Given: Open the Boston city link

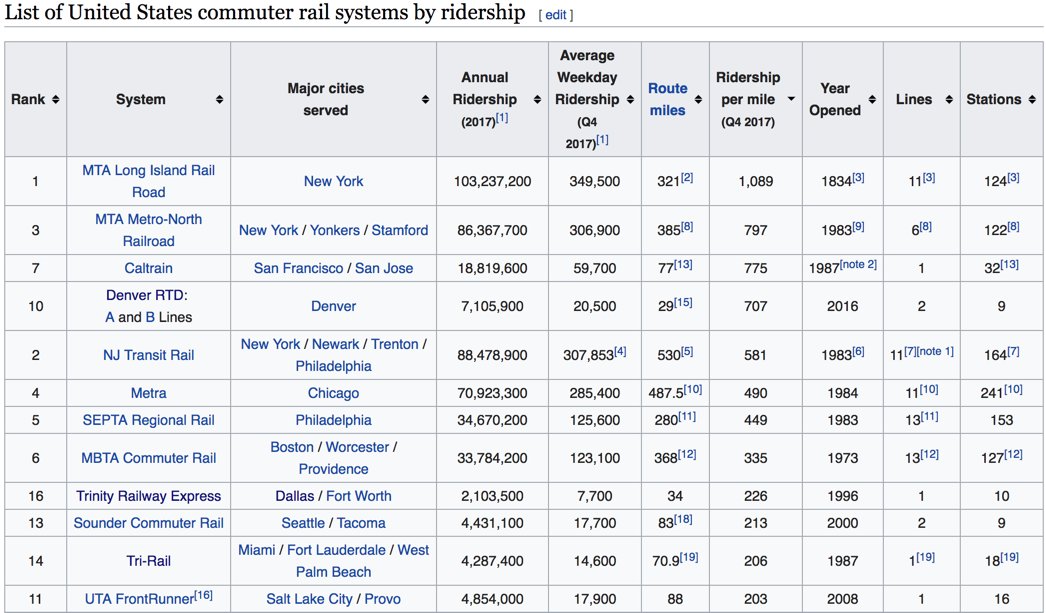Looking at the screenshot, I should [292, 447].
